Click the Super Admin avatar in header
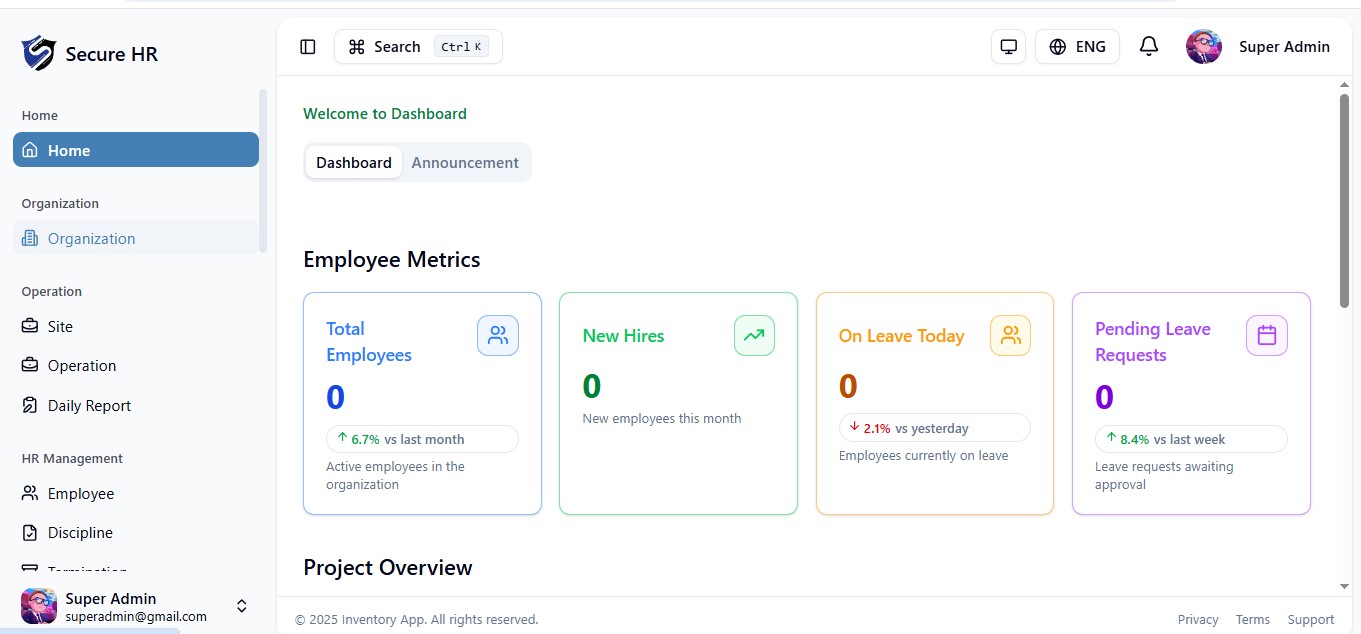The height and width of the screenshot is (634, 1361). point(1204,47)
